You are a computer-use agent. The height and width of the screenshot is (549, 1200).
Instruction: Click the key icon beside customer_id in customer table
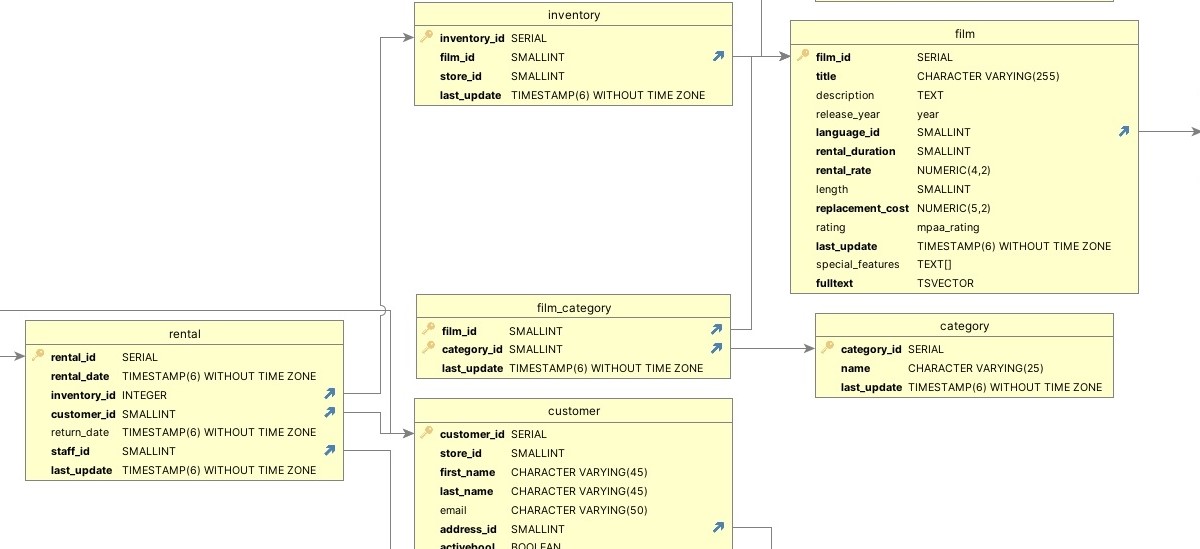(x=427, y=433)
